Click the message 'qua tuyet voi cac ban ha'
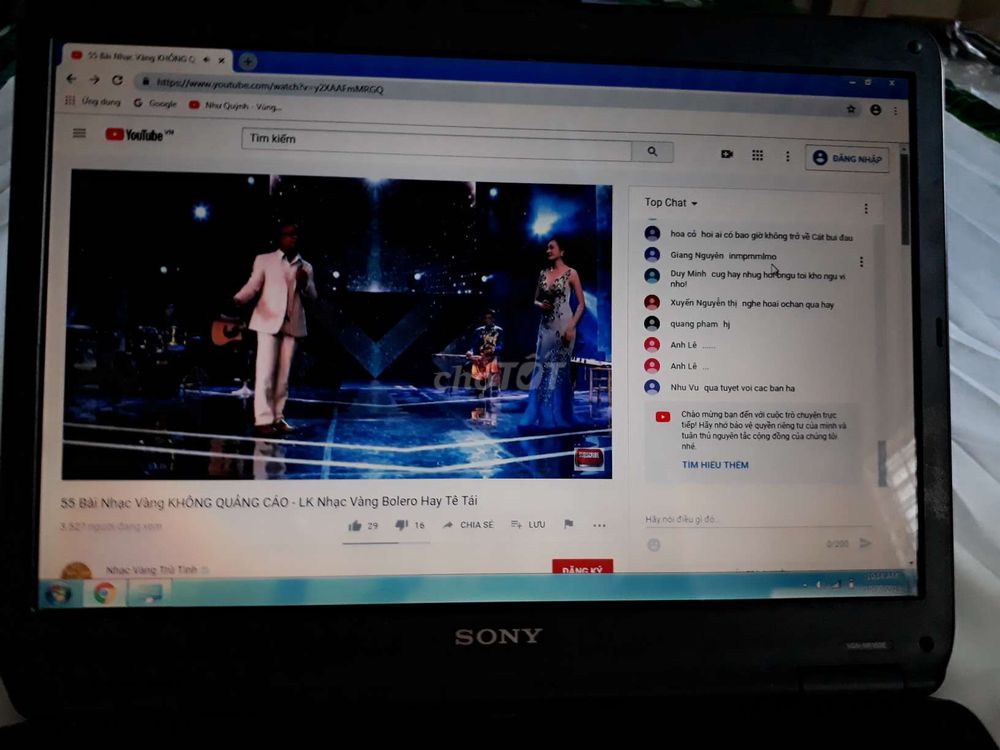 pyautogui.click(x=749, y=388)
